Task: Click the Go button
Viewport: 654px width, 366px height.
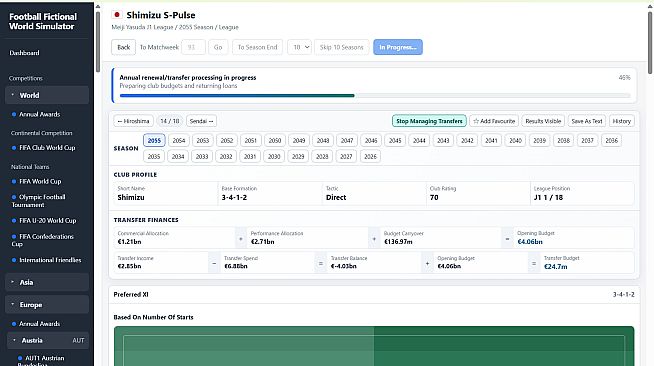Action: 218,47
